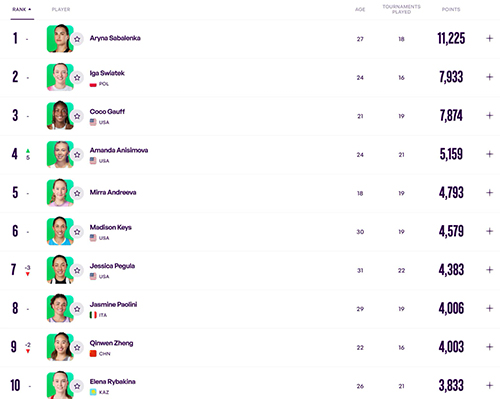
Task: Favorite Aryna Sabalenka with star icon
Action: [77, 39]
